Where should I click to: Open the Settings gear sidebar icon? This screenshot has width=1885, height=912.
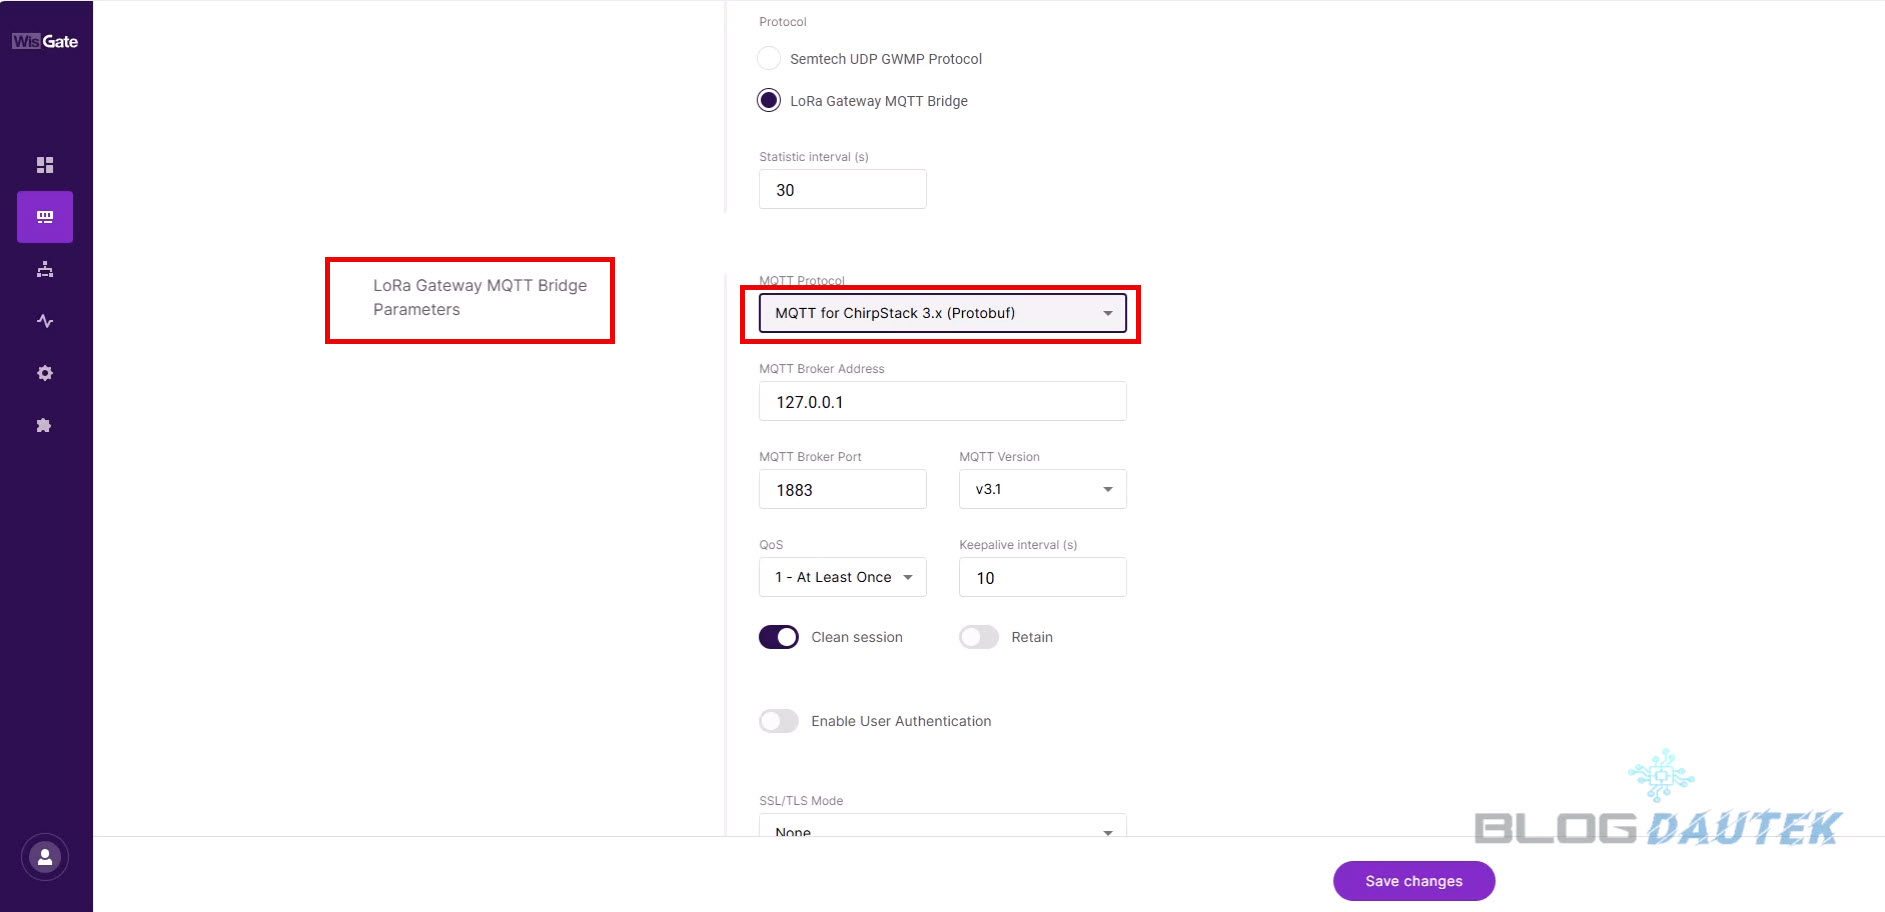(x=45, y=373)
